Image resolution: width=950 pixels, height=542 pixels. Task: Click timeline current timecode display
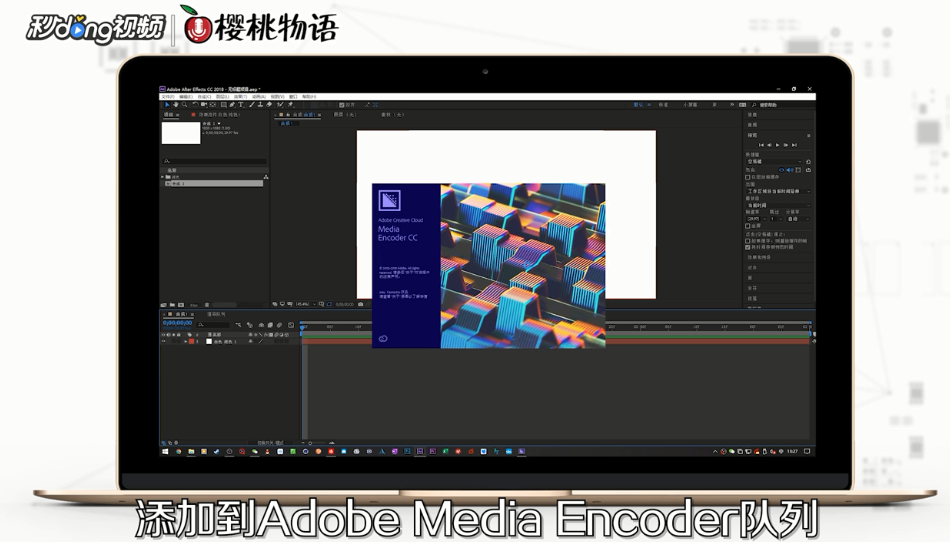coord(178,323)
